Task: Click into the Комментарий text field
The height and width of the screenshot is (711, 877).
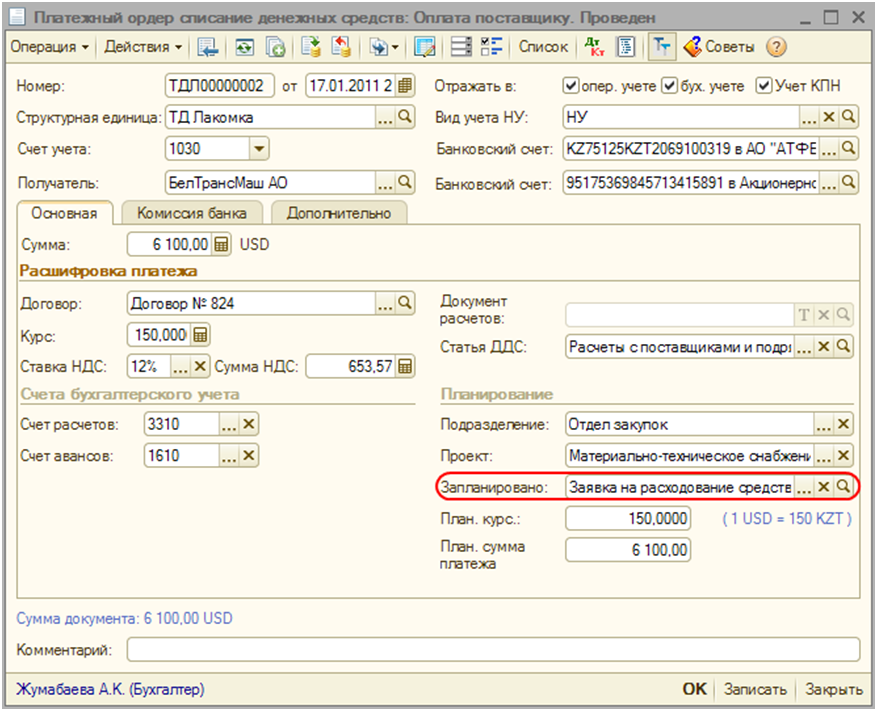Action: 492,651
